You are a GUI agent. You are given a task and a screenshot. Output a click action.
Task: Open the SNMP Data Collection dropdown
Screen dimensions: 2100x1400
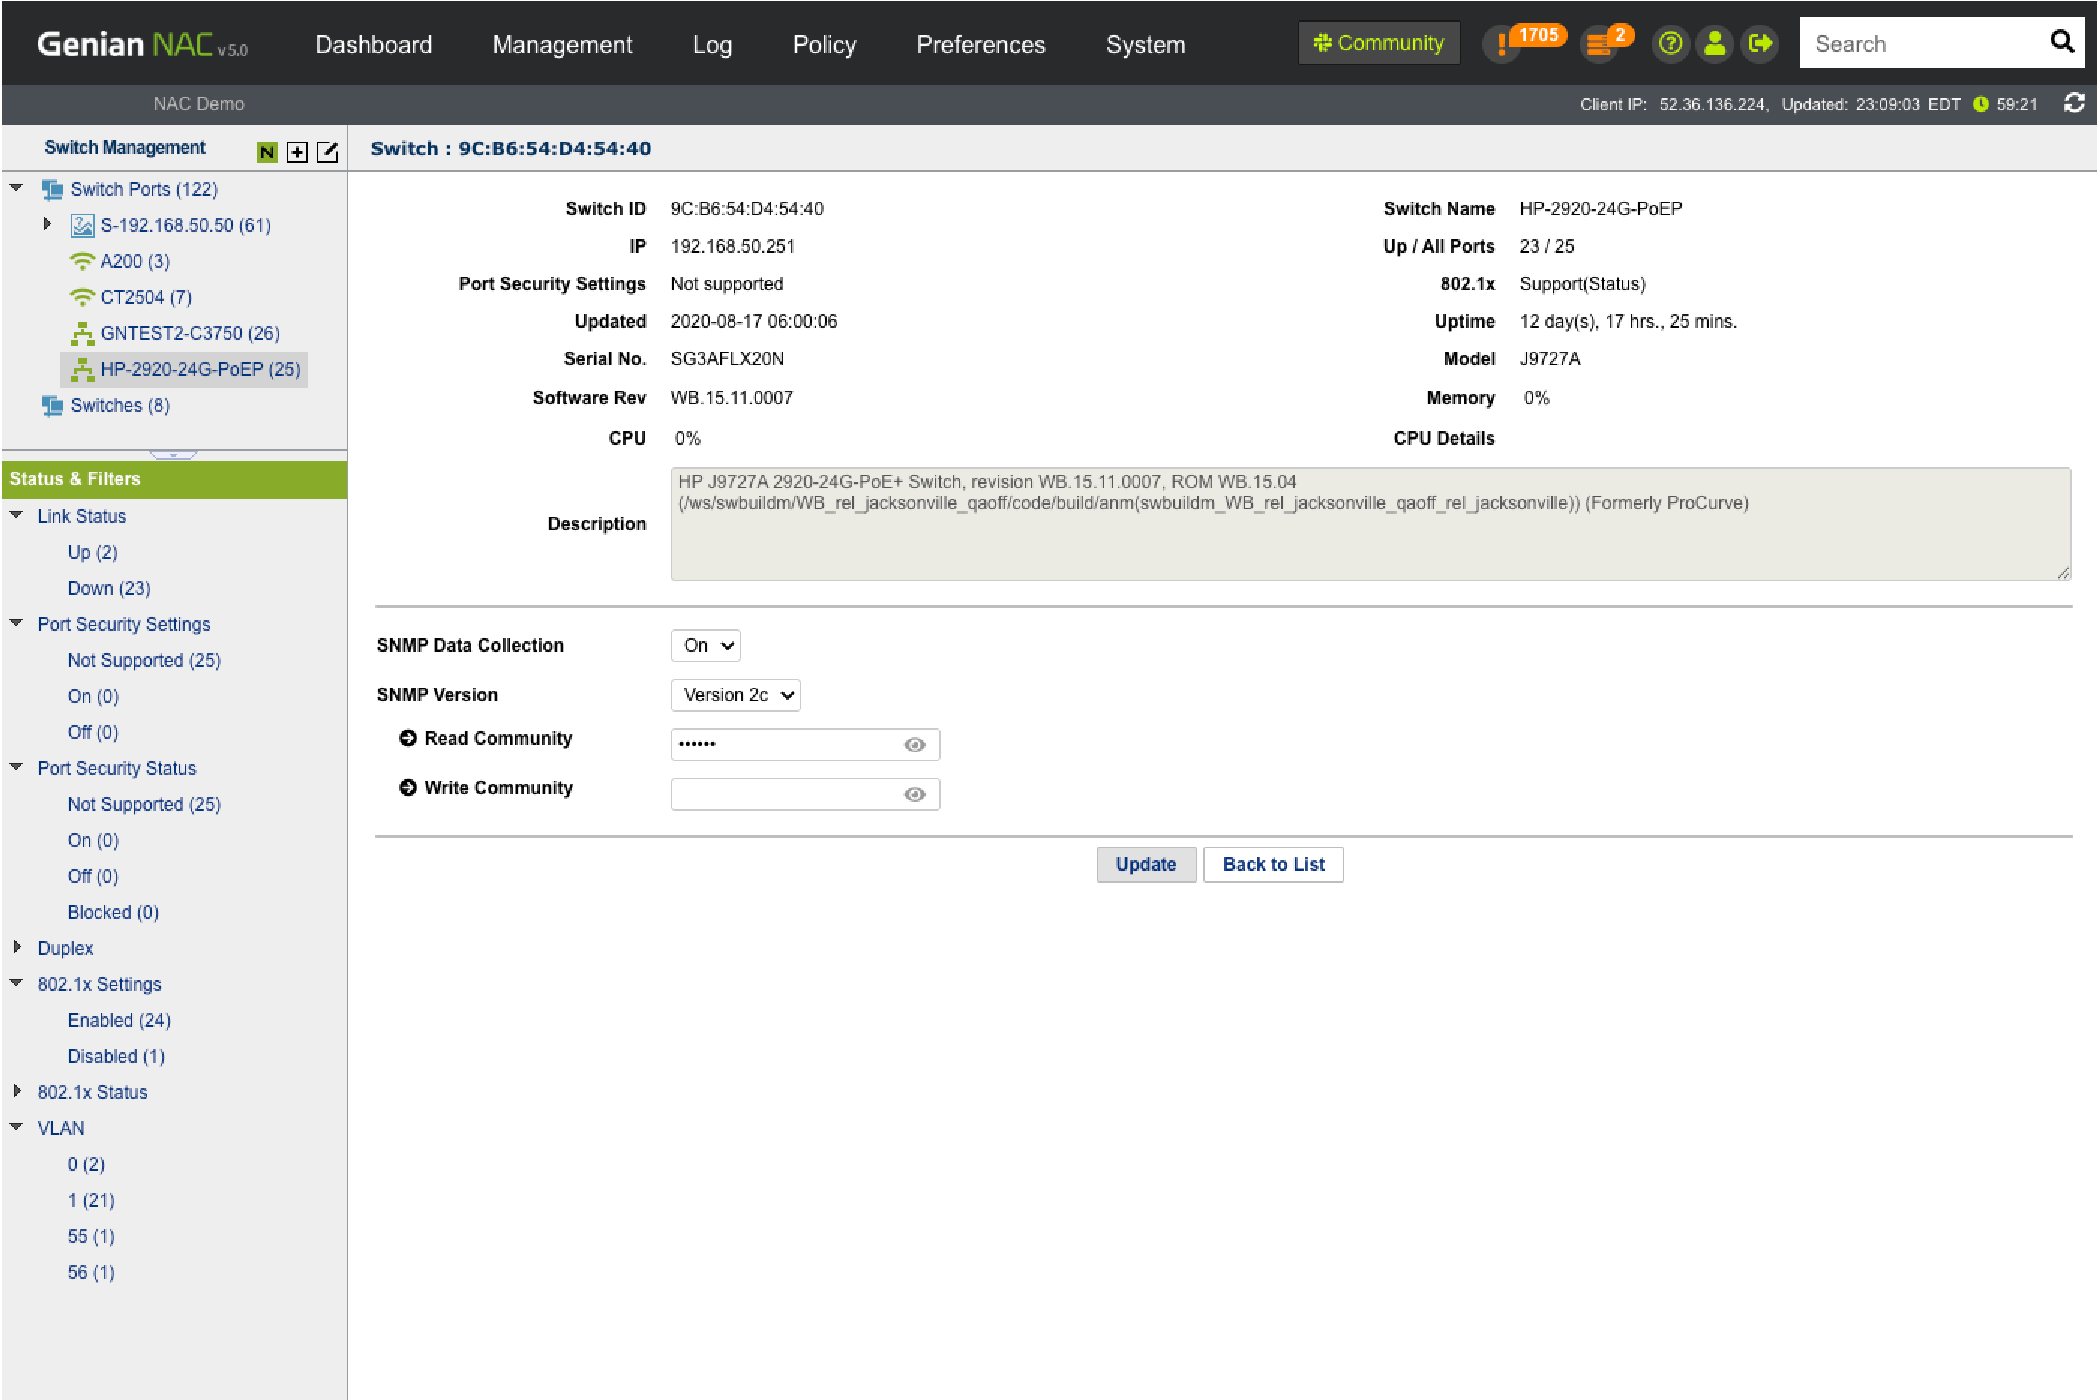point(706,646)
